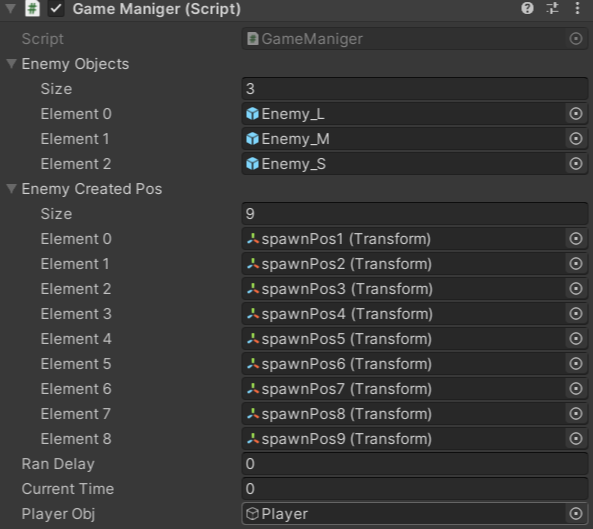Image resolution: width=593 pixels, height=529 pixels.
Task: Open object picker for Enemy_S
Action: pos(576,163)
